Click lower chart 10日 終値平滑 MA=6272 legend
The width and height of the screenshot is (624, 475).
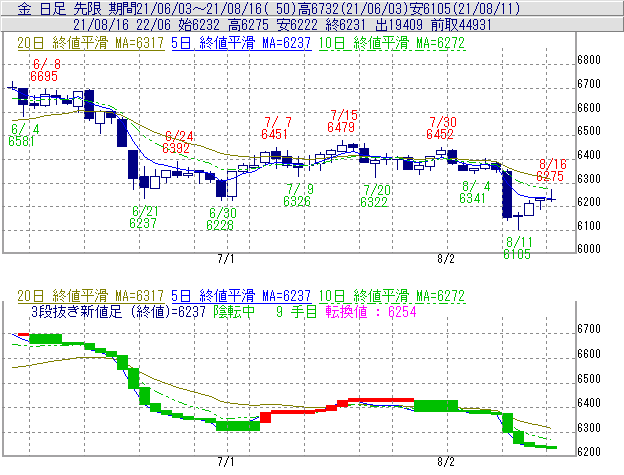coord(392,296)
